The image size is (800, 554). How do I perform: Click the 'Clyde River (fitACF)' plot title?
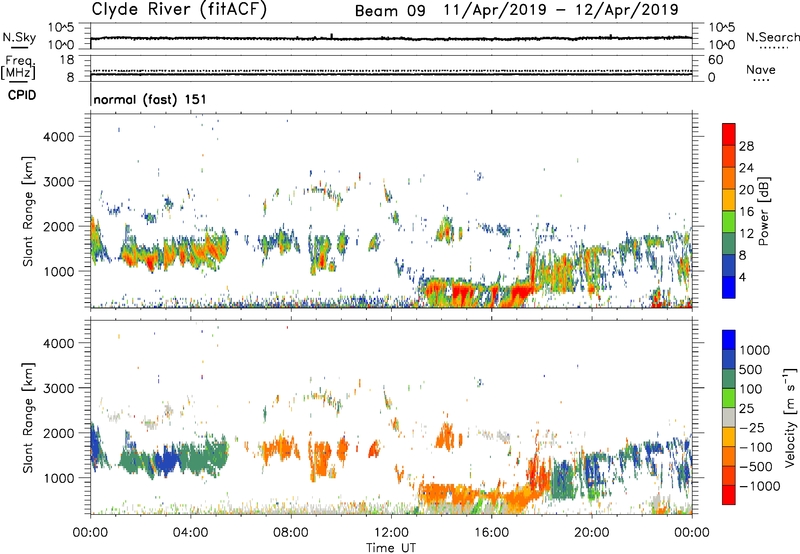click(x=179, y=9)
